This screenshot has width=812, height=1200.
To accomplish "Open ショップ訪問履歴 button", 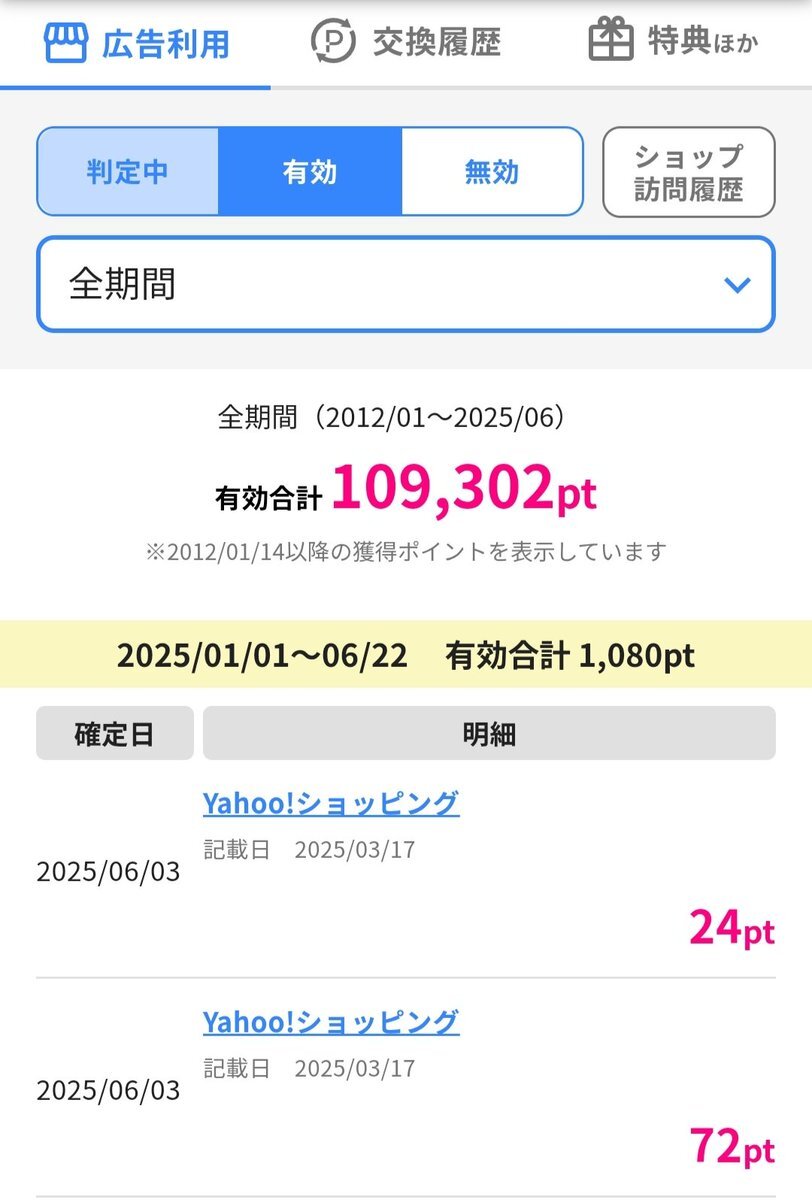I will [689, 172].
